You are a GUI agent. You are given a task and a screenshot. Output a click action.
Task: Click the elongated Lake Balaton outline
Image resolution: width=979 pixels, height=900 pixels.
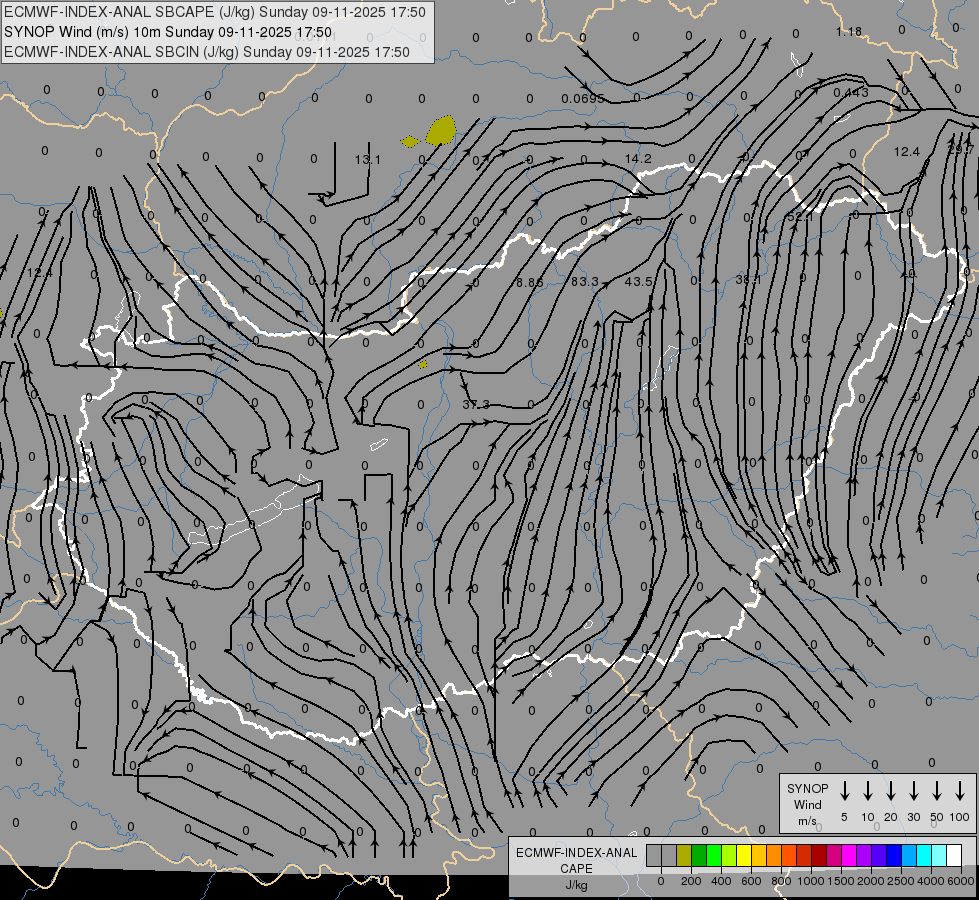[x=253, y=511]
